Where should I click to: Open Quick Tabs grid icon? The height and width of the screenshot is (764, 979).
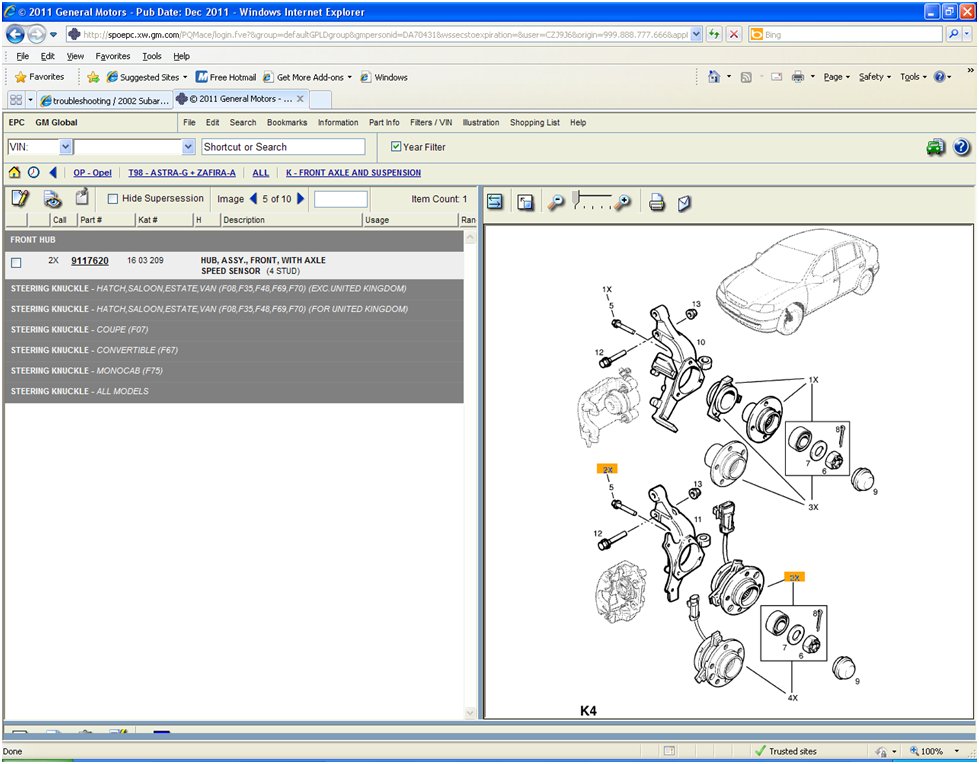pos(16,100)
